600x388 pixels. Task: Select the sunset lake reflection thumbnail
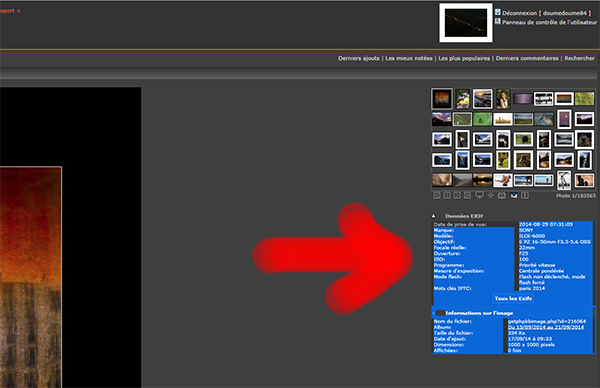coord(482,180)
